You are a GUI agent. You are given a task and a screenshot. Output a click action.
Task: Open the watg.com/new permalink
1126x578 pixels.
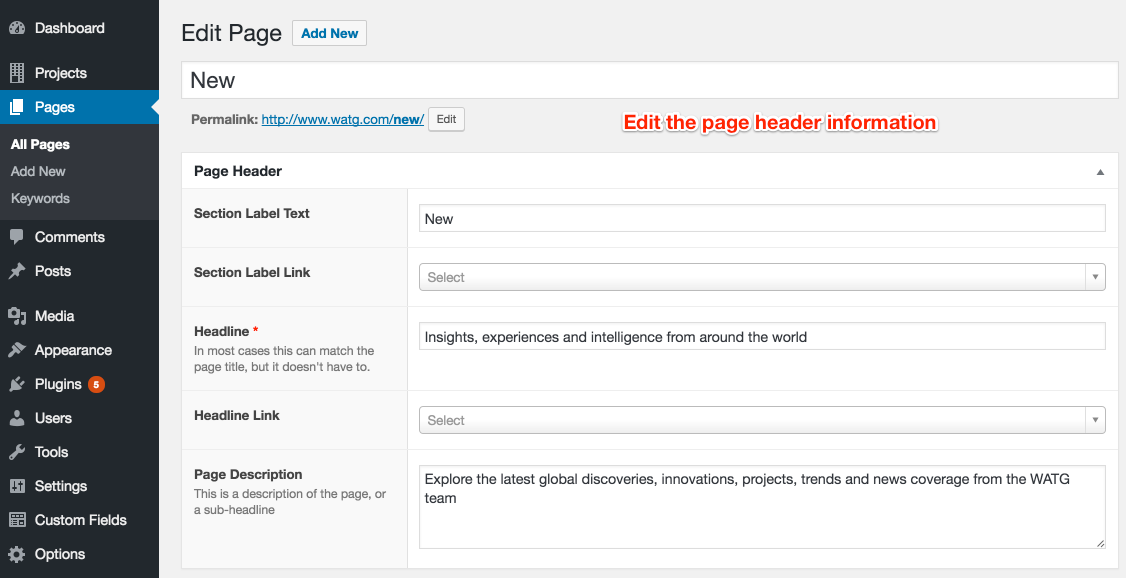[x=342, y=120]
